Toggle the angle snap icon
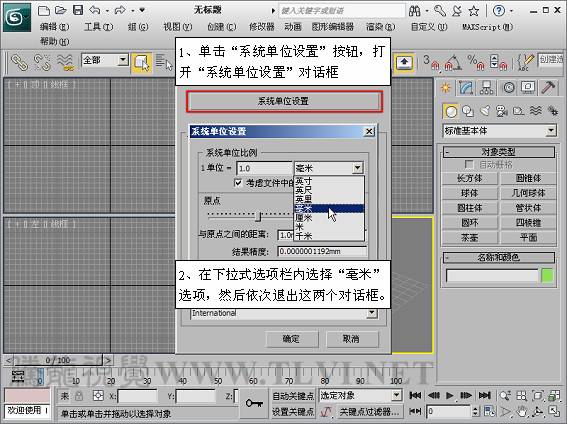Image resolution: width=567 pixels, height=424 pixels. (x=453, y=62)
